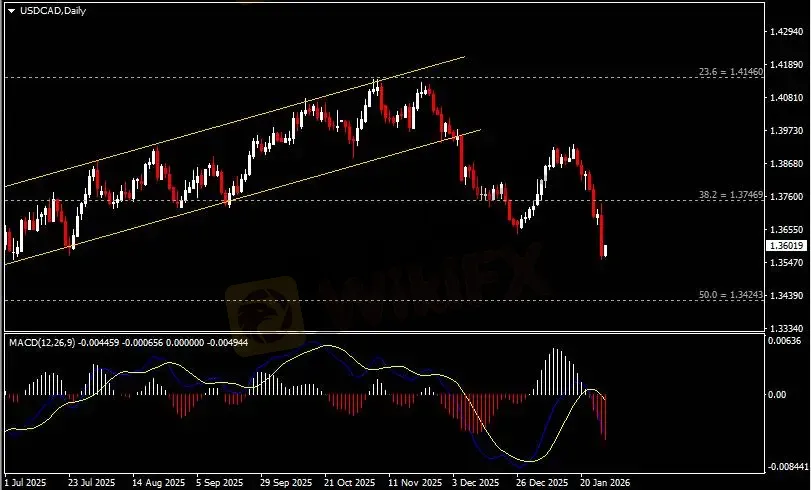Click the last candlestick on the chart
The image size is (811, 490).
(x=606, y=249)
